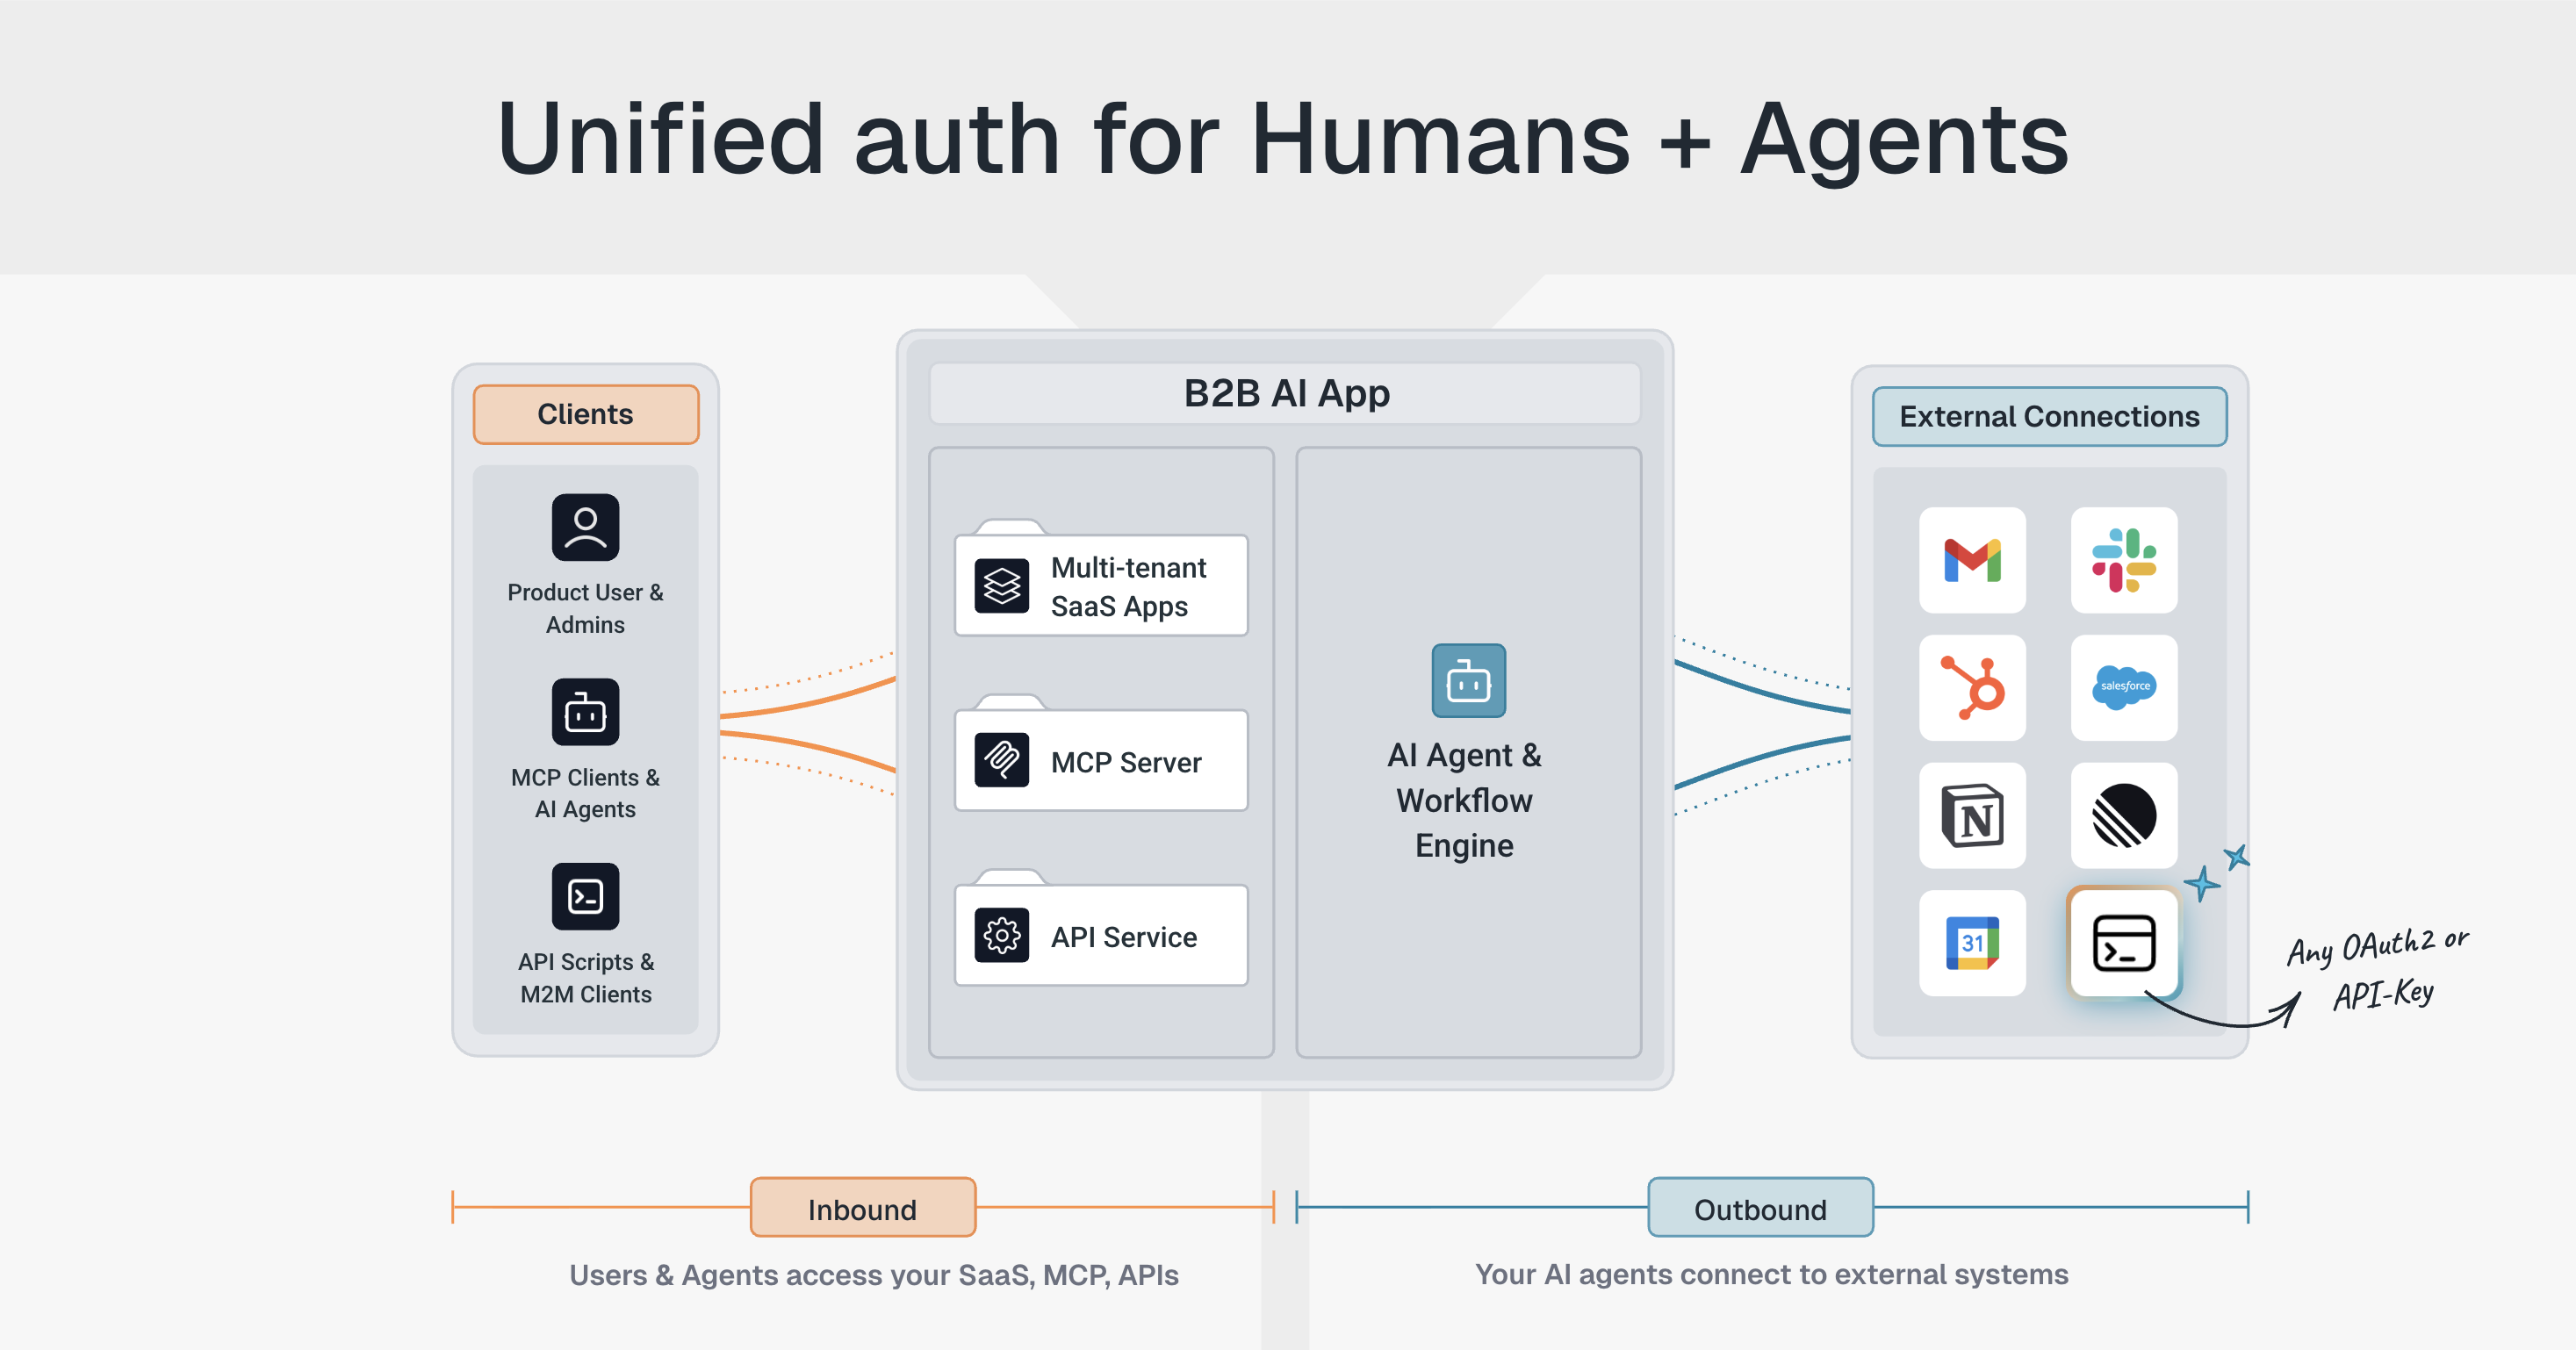The width and height of the screenshot is (2576, 1350).
Task: Open the Multi-tenant SaaS Apps card
Action: (1101, 586)
